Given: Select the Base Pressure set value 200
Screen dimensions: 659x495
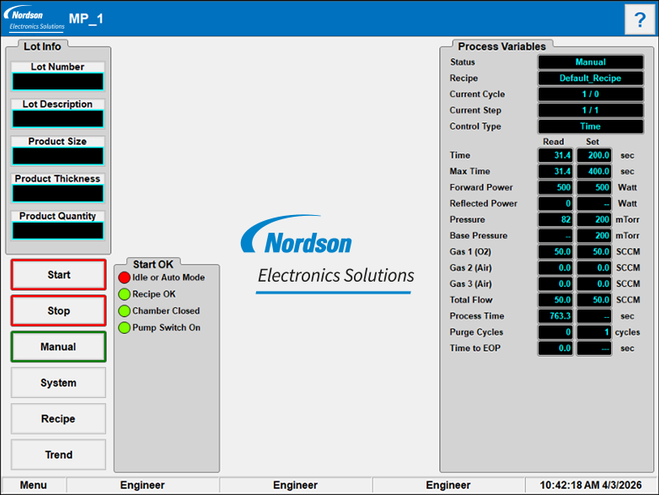Looking at the screenshot, I should coord(594,236).
